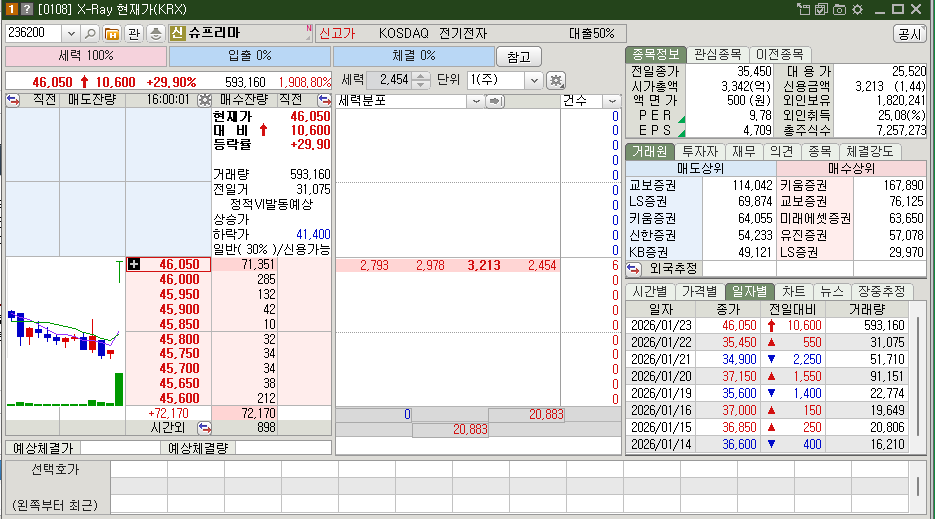935x519 pixels.
Task: Switch to the 가격별 tab
Action: 699,291
